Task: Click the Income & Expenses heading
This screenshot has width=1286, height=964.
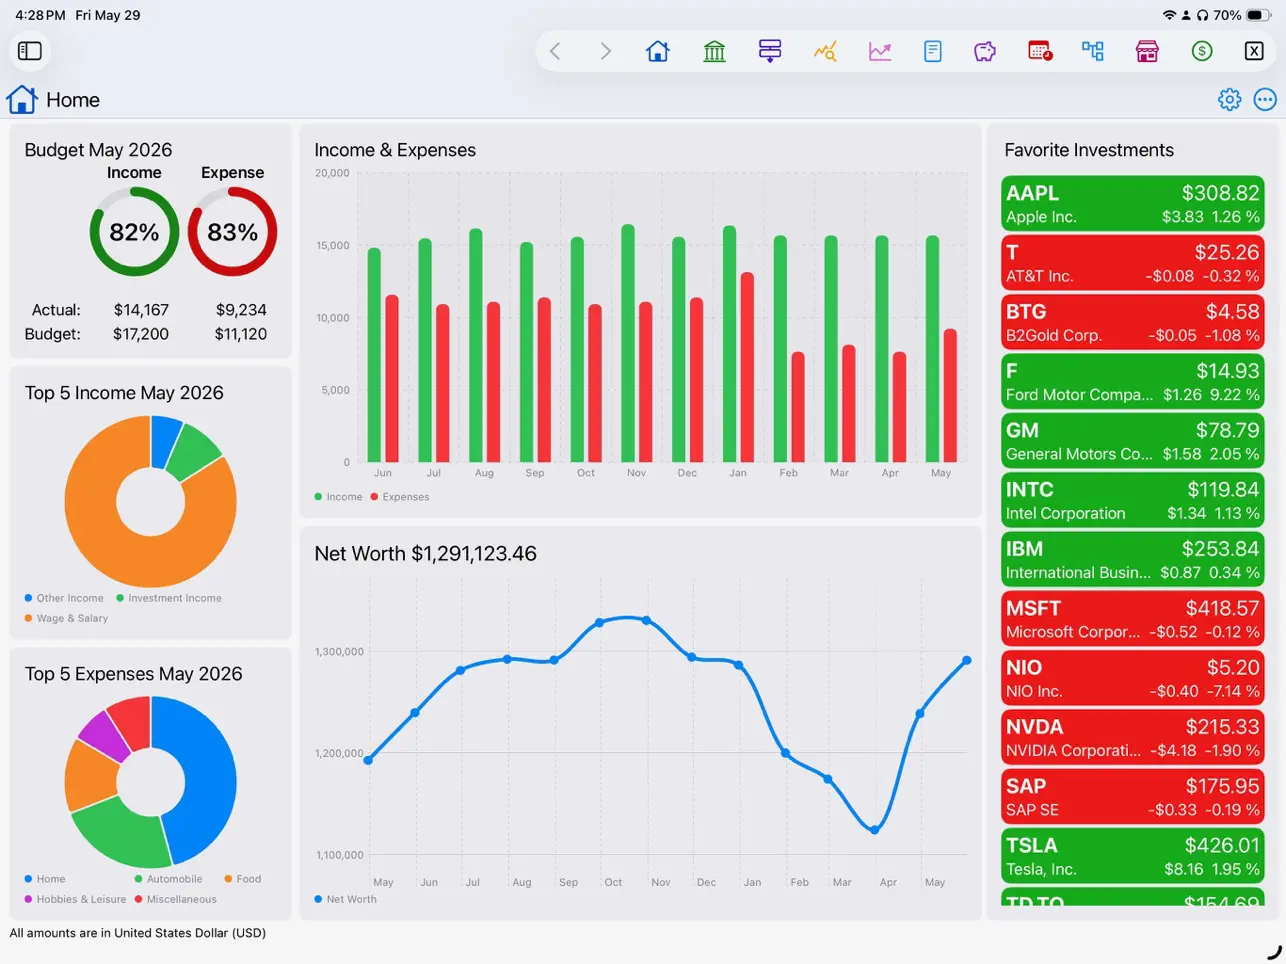Action: pyautogui.click(x=395, y=150)
